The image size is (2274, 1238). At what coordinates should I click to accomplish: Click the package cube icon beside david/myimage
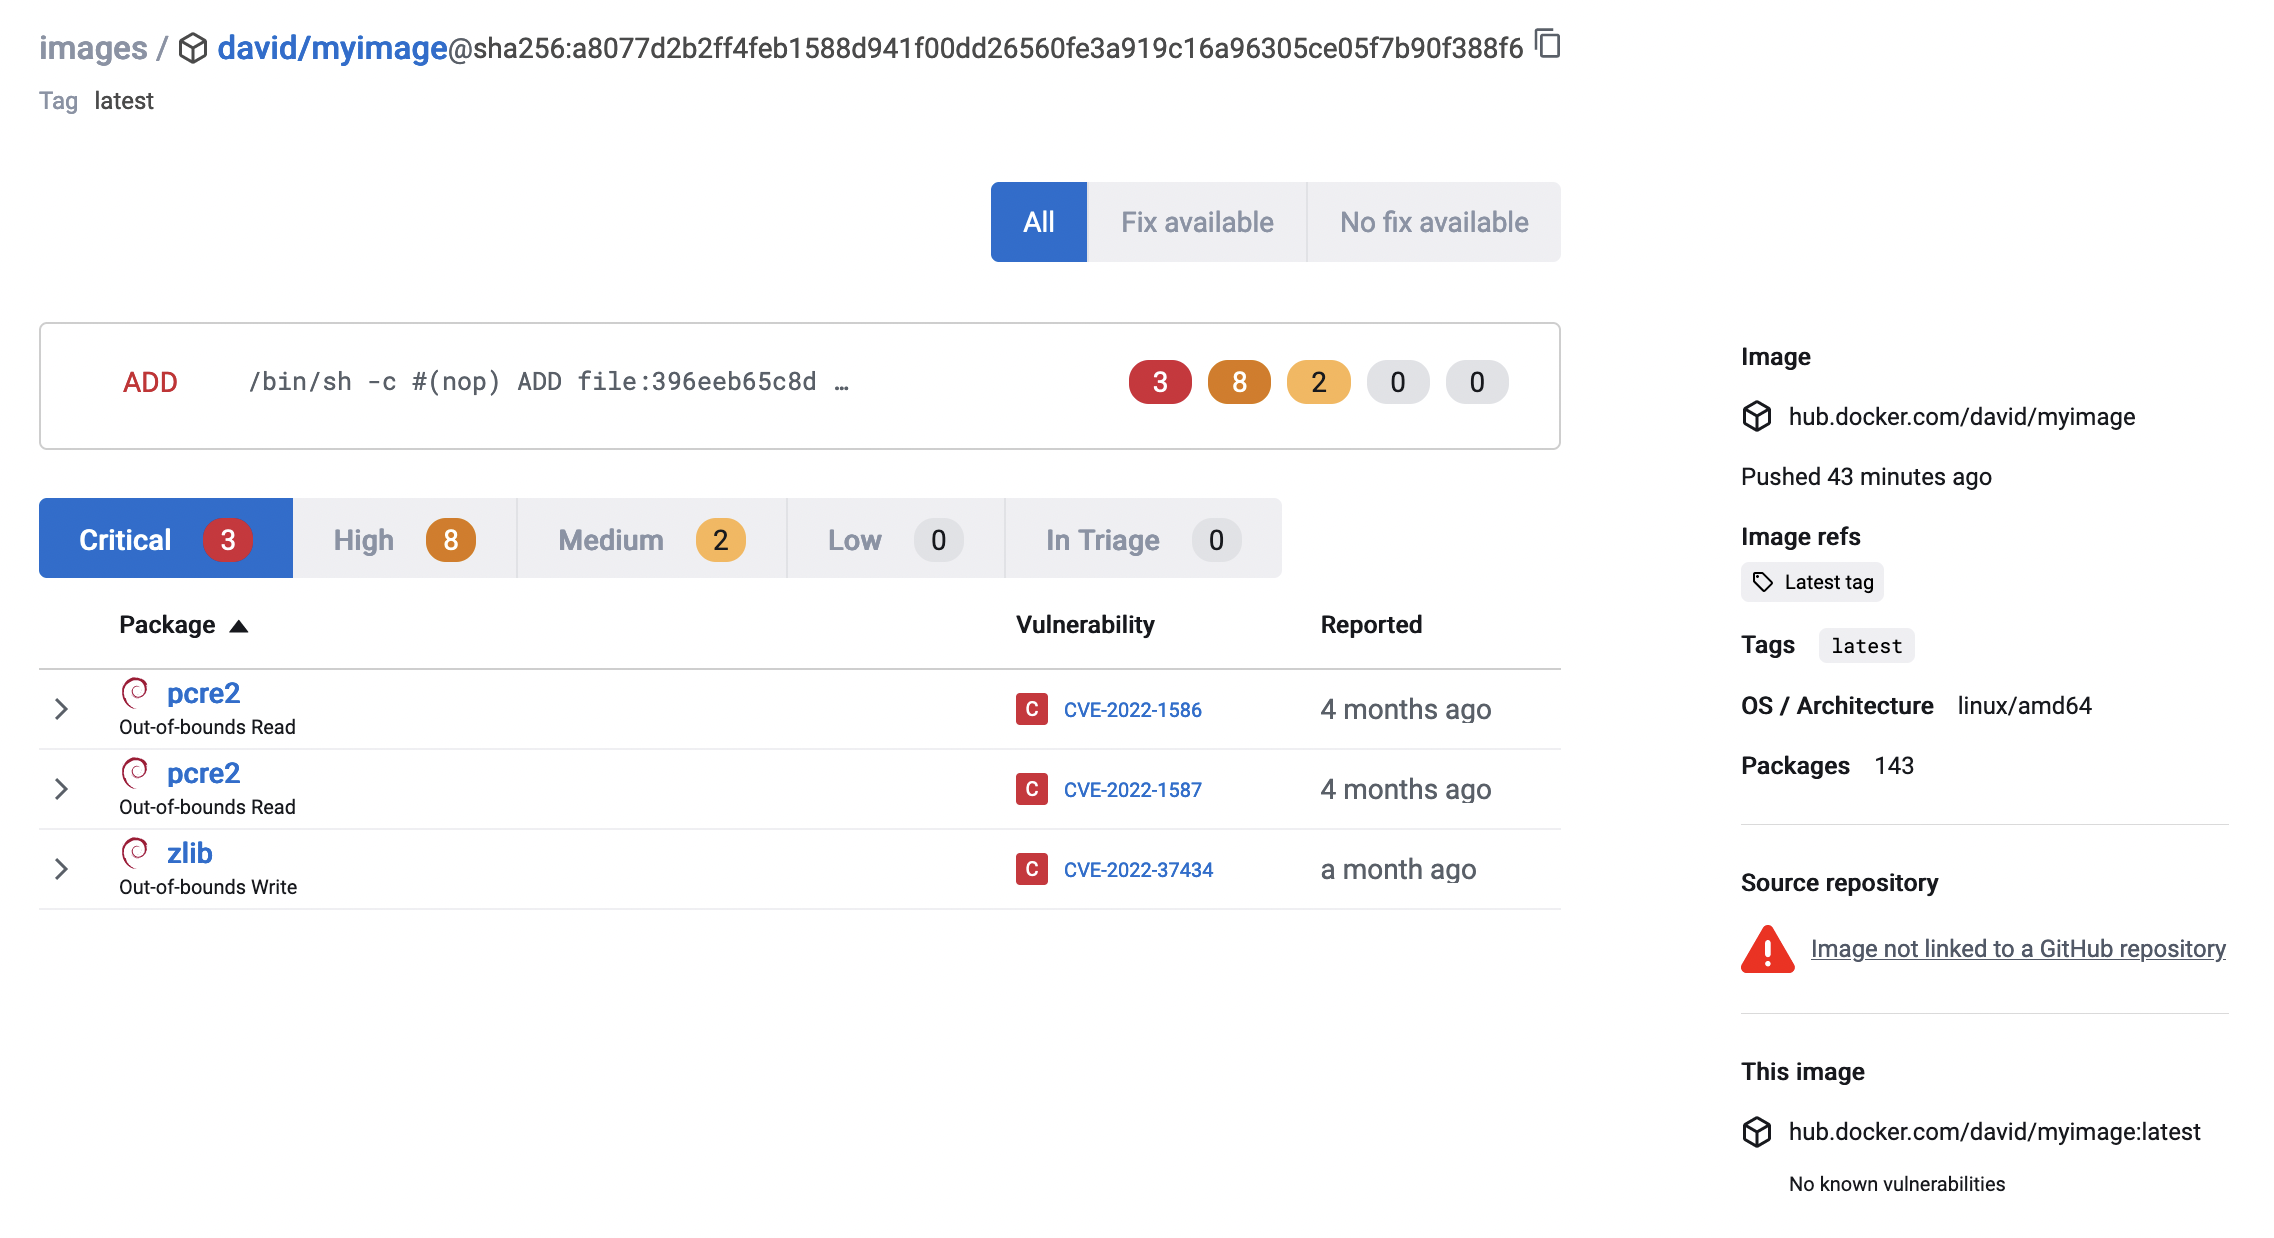pyautogui.click(x=193, y=48)
